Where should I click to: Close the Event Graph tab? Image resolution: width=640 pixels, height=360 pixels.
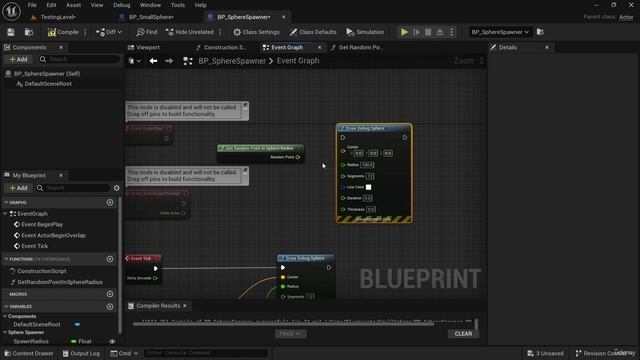(x=320, y=47)
